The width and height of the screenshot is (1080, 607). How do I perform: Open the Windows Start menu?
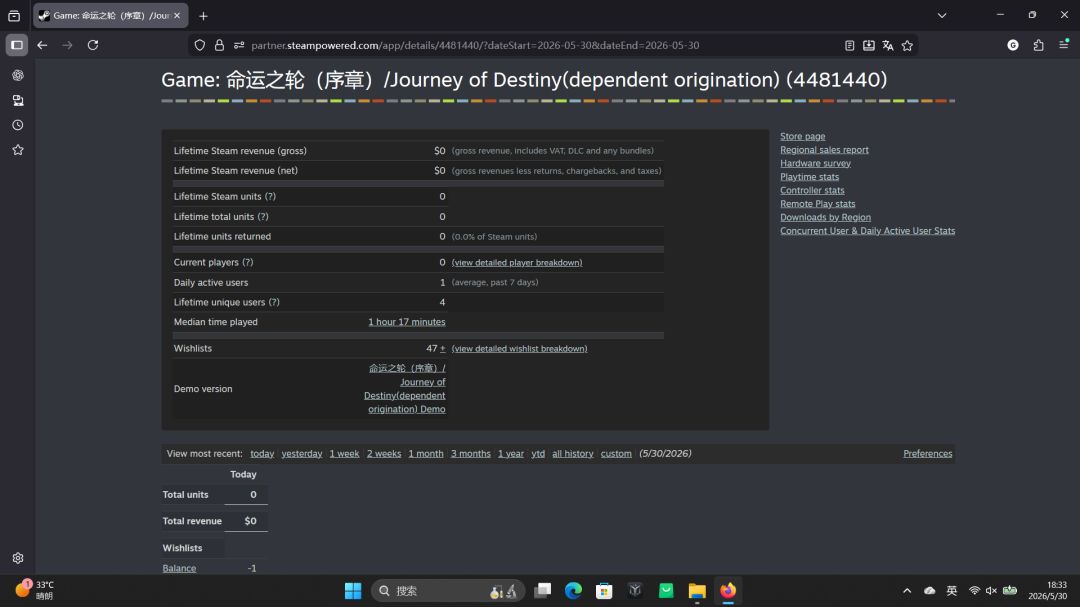click(x=353, y=590)
